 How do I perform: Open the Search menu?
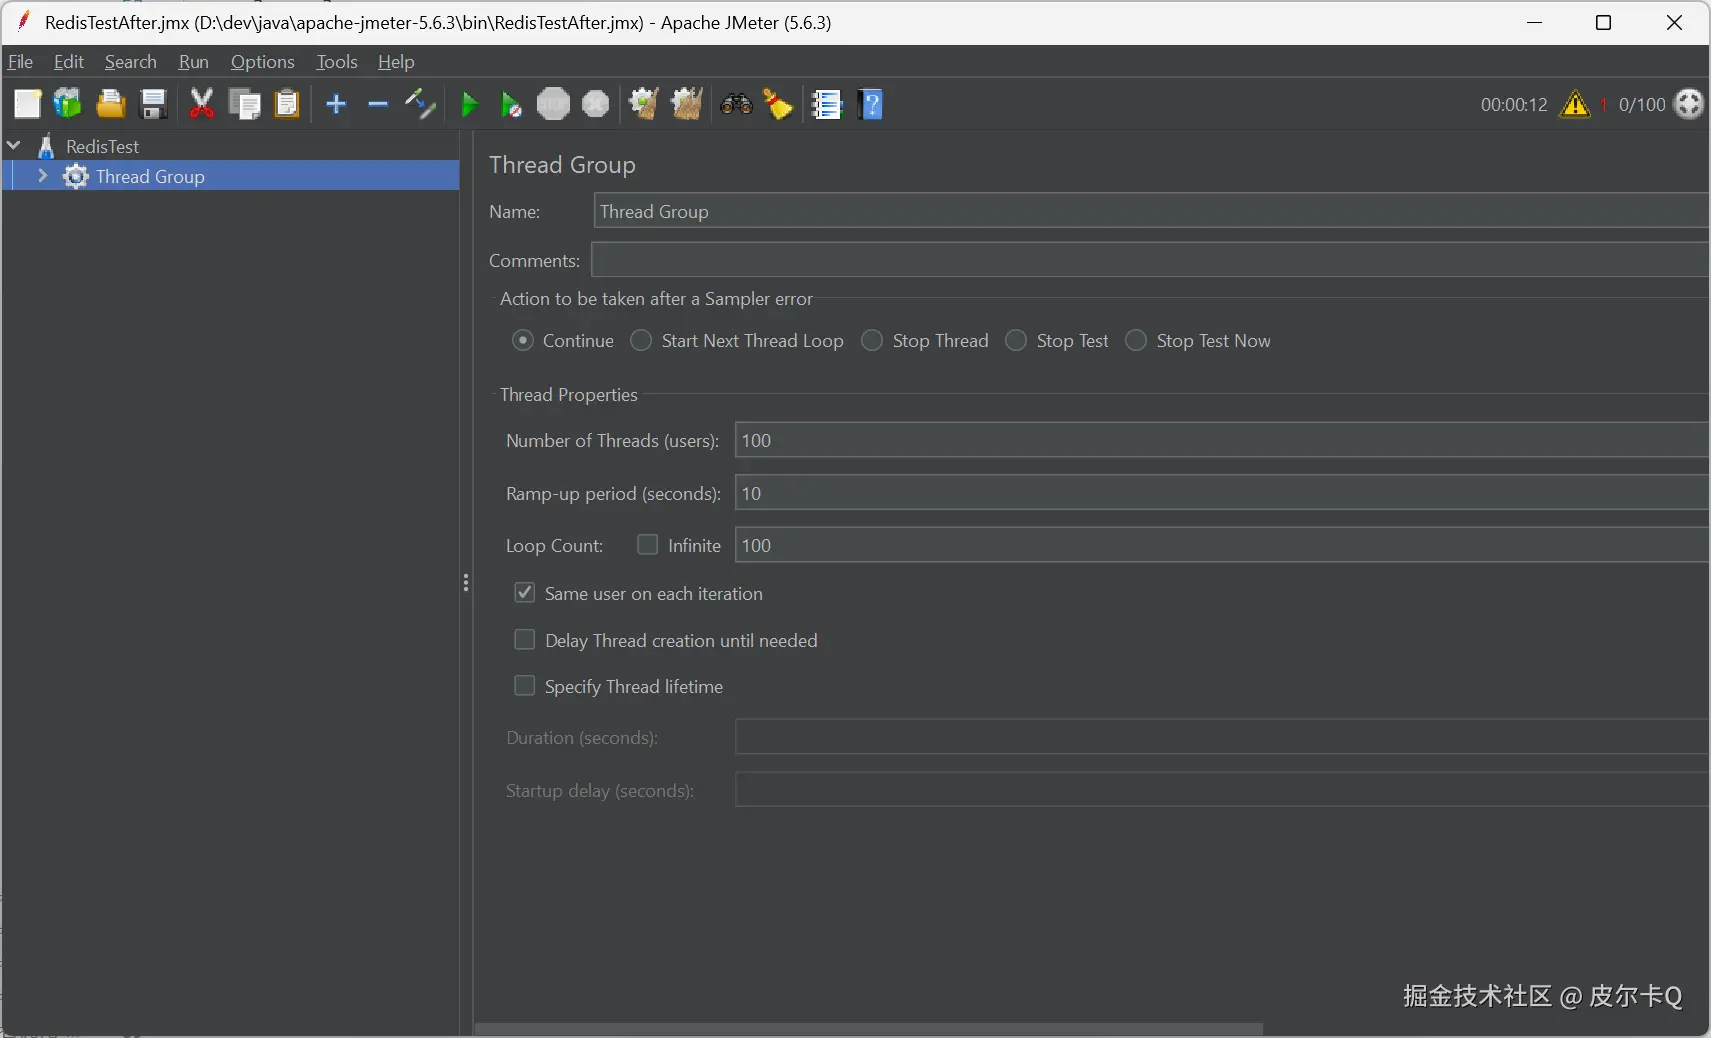click(131, 62)
